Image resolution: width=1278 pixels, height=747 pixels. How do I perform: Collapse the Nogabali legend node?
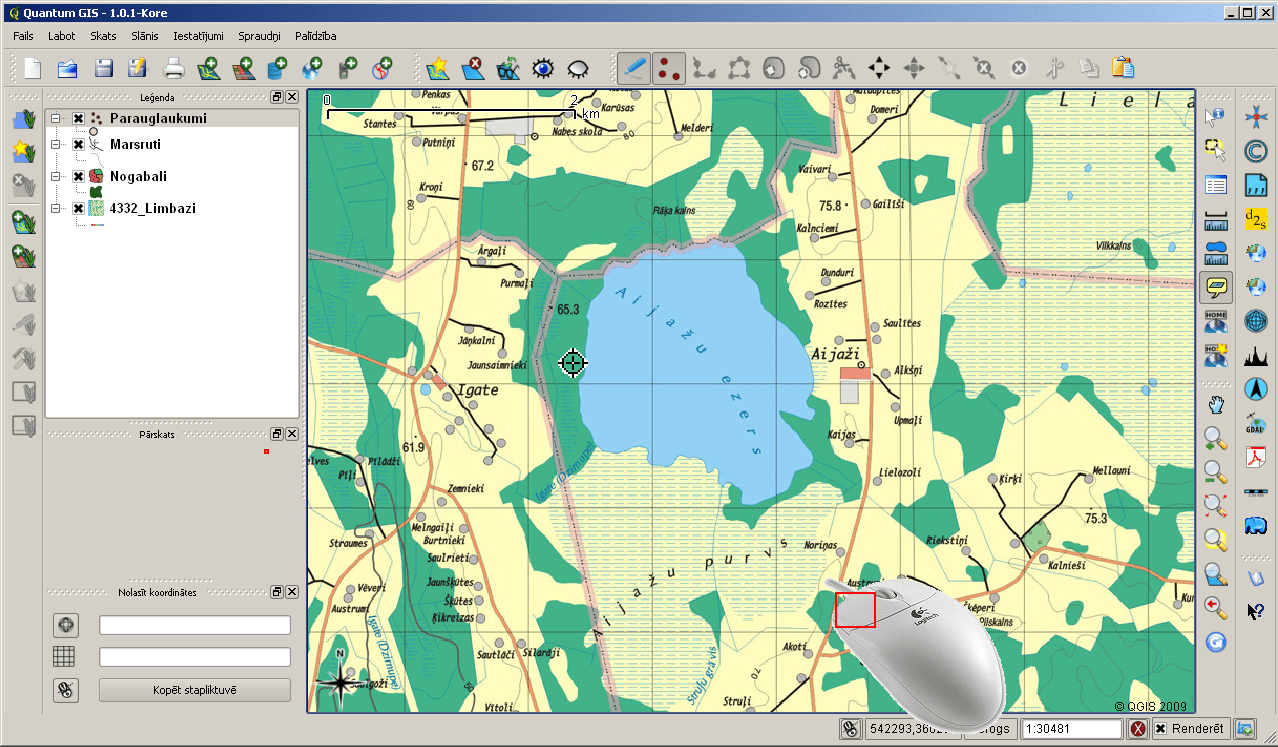(x=57, y=176)
